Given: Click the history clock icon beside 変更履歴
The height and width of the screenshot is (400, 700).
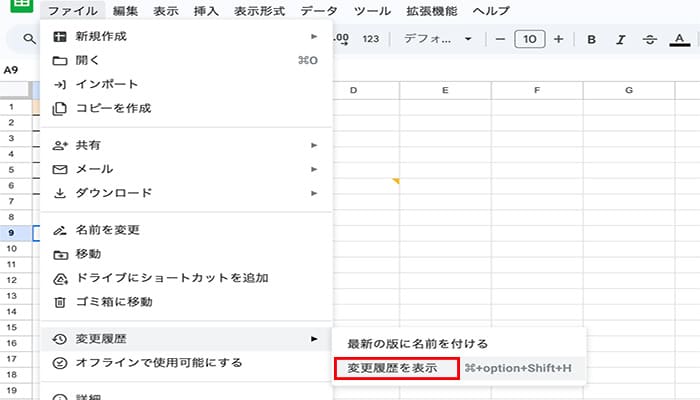Looking at the screenshot, I should click(x=60, y=339).
